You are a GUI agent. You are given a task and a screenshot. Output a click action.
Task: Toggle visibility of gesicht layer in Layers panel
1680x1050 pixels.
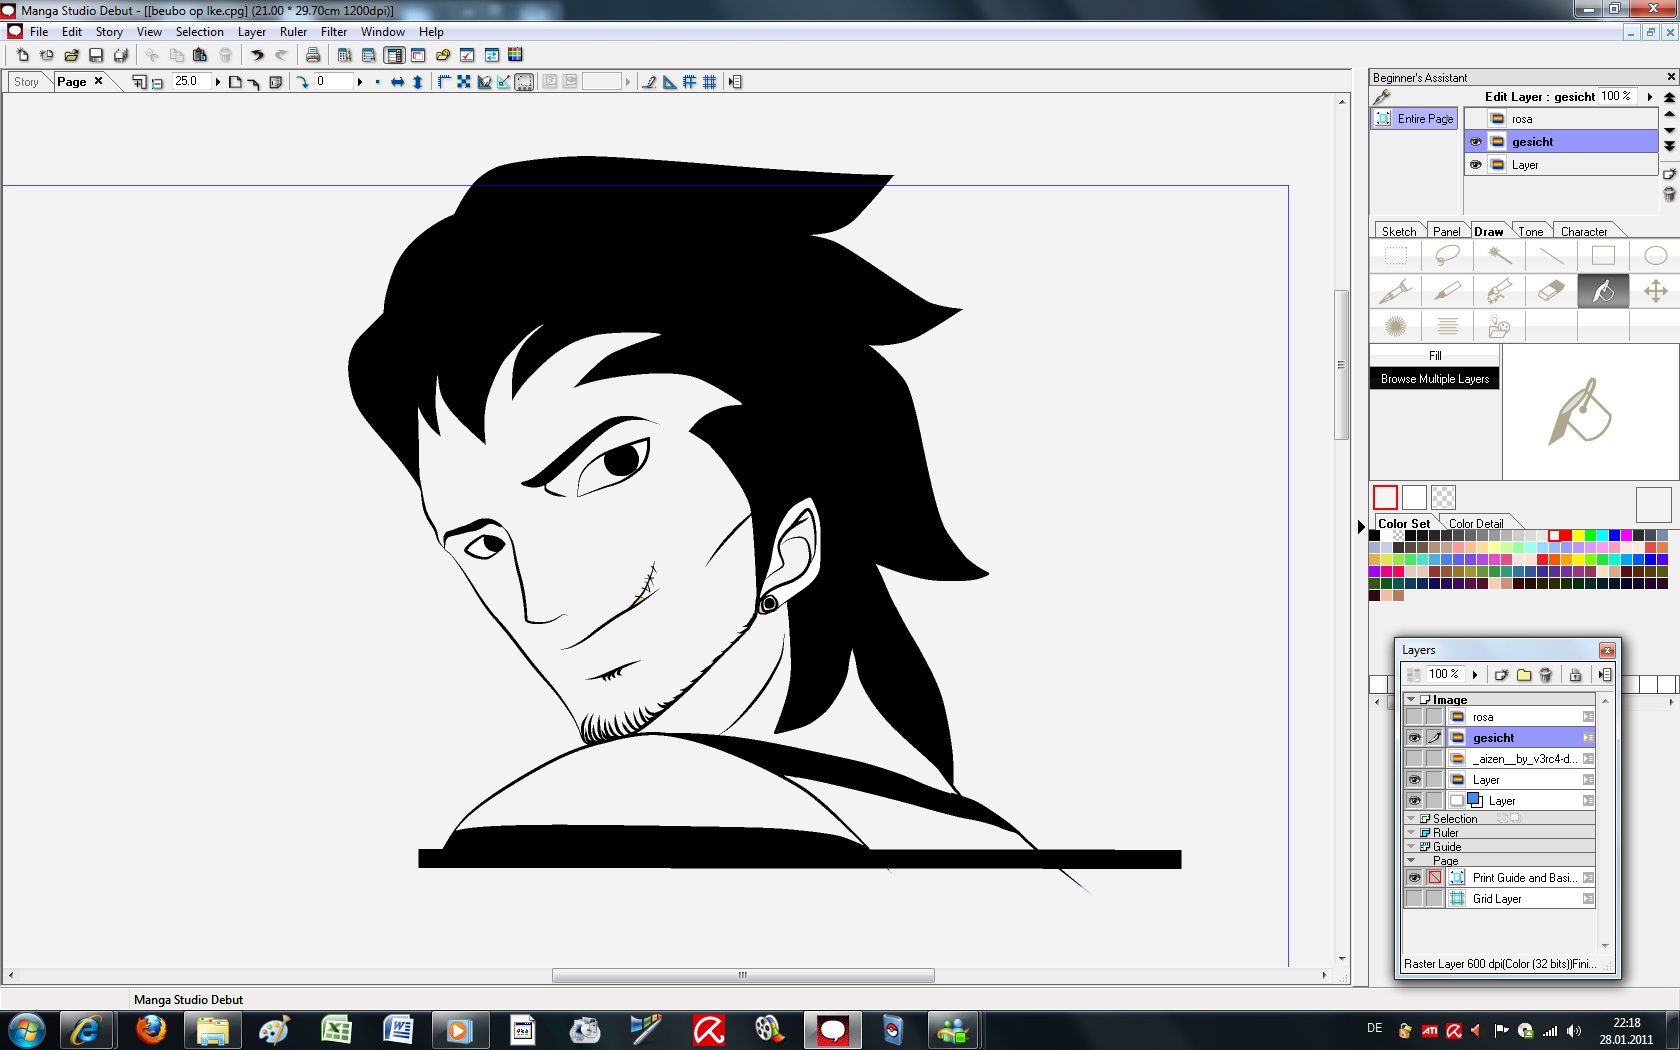pyautogui.click(x=1414, y=738)
